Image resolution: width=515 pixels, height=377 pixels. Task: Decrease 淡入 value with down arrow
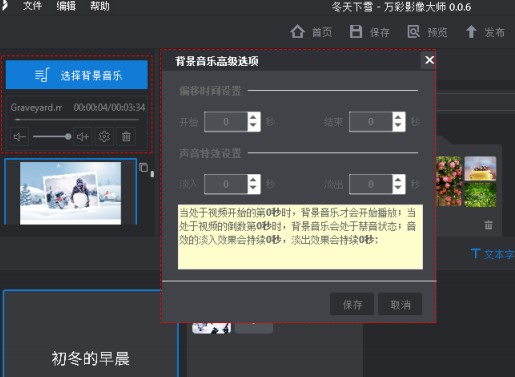[x=253, y=188]
